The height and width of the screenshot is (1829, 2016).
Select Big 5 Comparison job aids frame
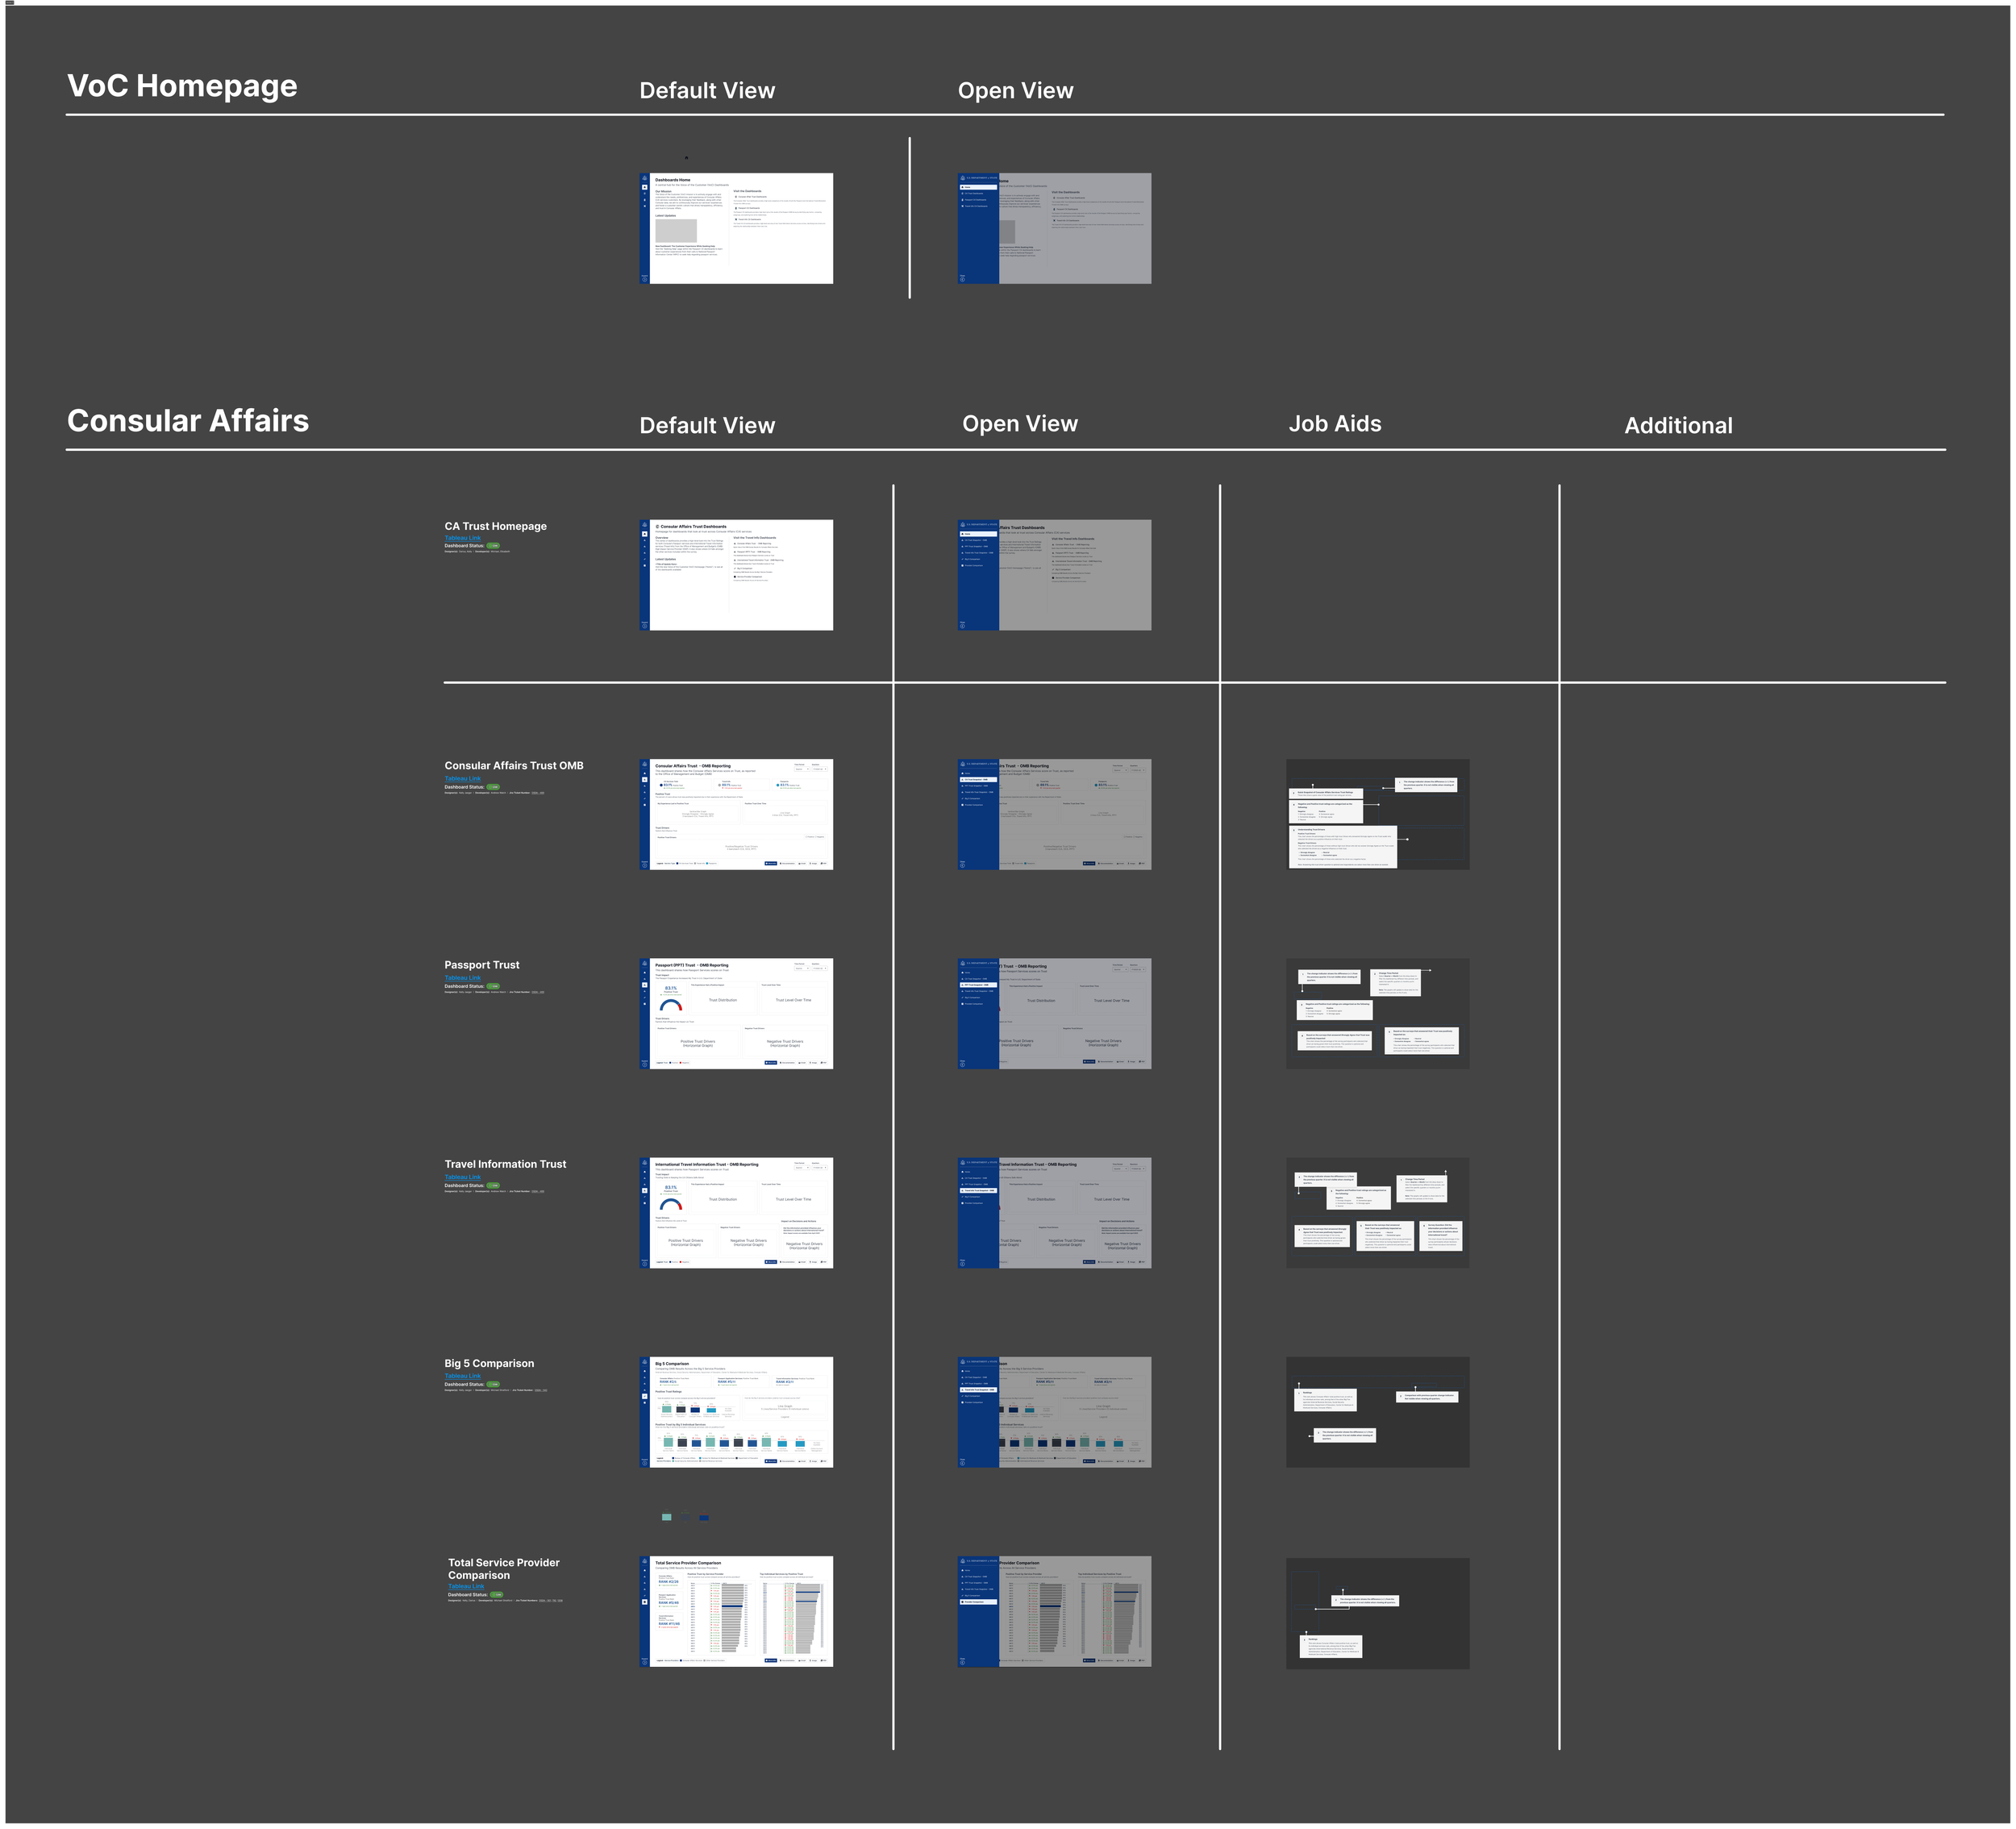pos(1377,1412)
